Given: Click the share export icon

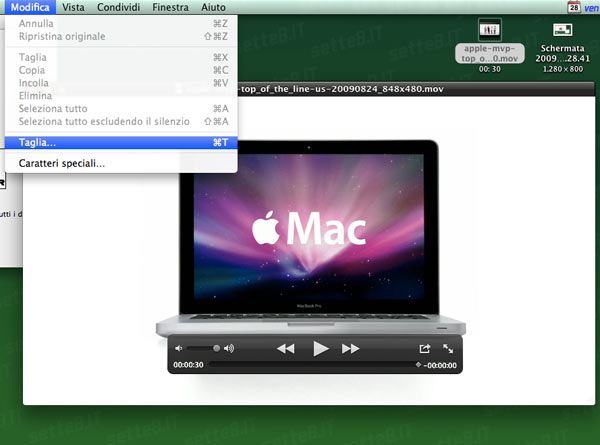Looking at the screenshot, I should point(424,349).
